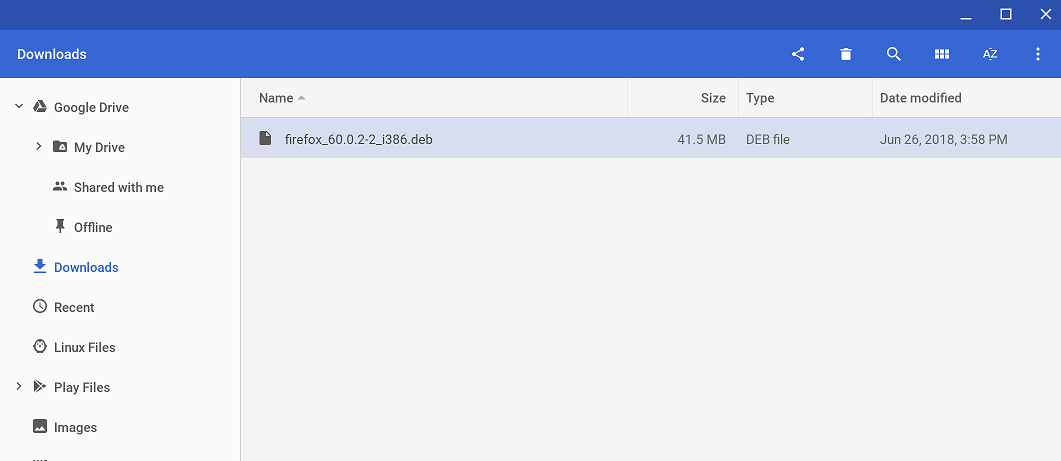Open the Search files magnifier
1061x461 pixels.
[894, 54]
